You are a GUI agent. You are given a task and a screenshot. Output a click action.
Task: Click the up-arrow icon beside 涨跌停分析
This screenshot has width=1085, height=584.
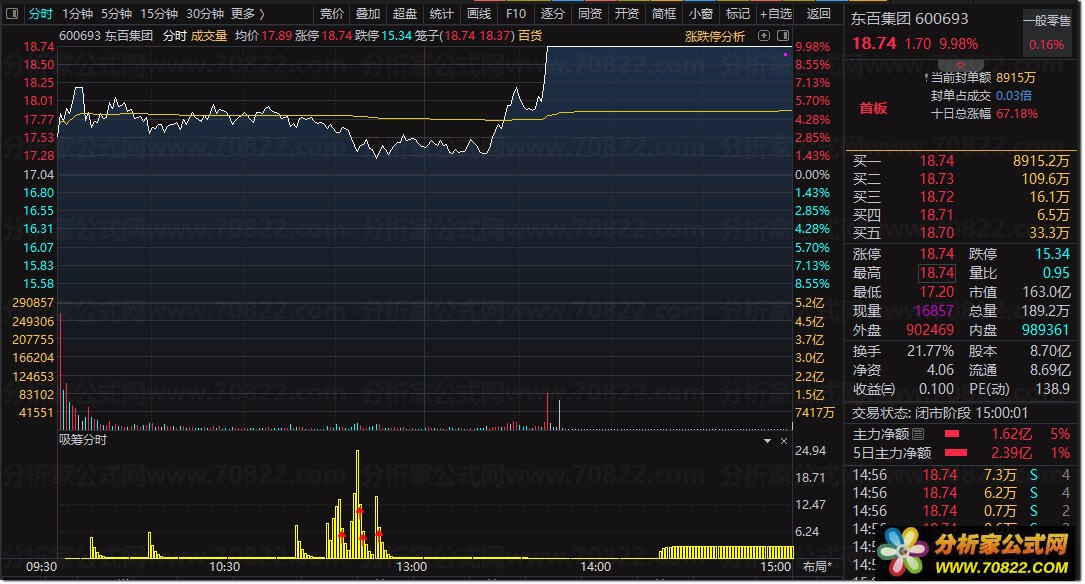[764, 36]
